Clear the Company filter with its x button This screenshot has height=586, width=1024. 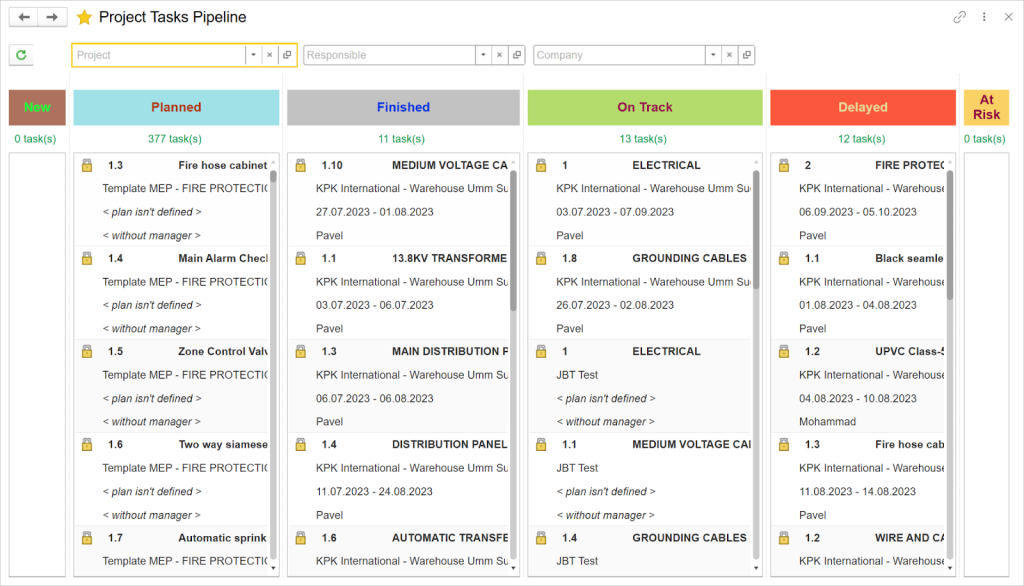pos(729,54)
